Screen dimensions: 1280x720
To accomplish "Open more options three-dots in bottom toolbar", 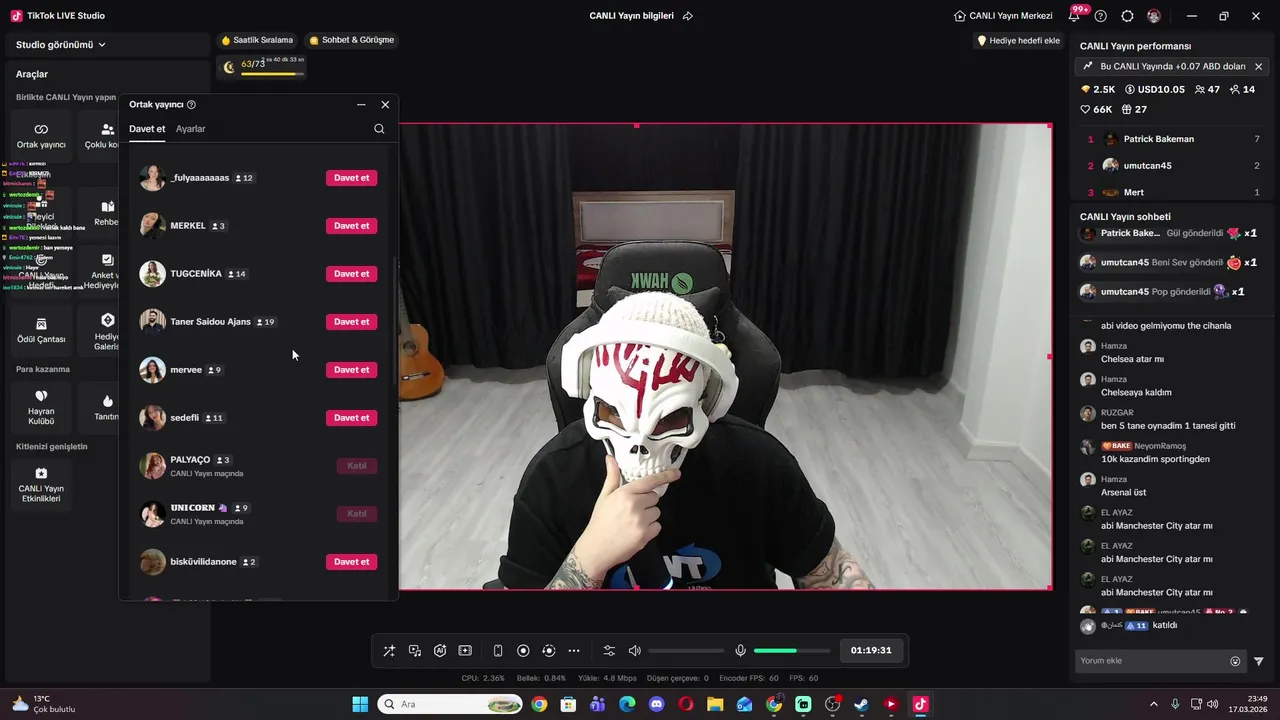I will 574,651.
